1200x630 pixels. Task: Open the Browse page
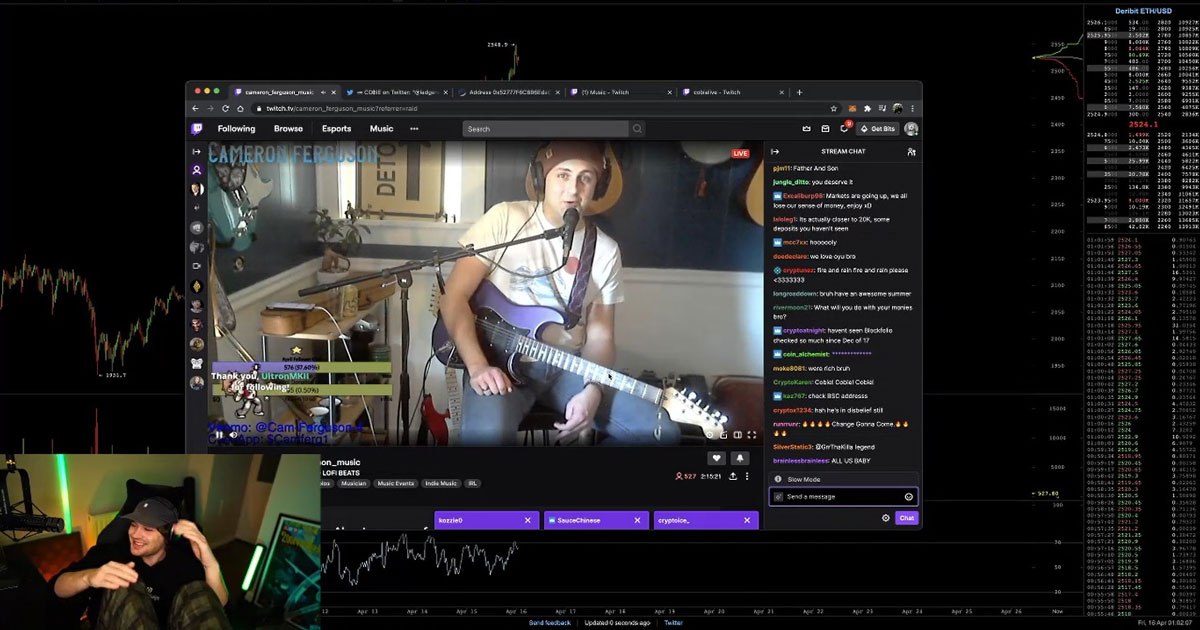click(288, 129)
